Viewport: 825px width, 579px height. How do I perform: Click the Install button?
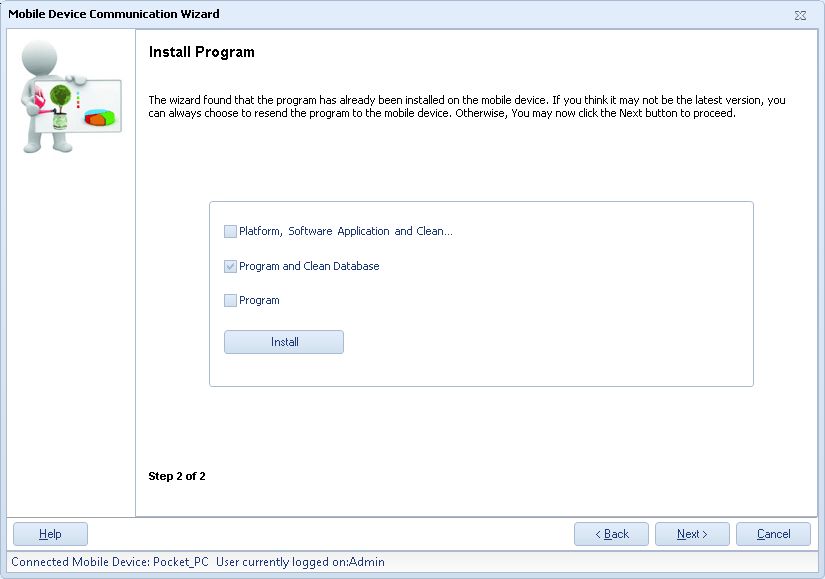pos(283,341)
